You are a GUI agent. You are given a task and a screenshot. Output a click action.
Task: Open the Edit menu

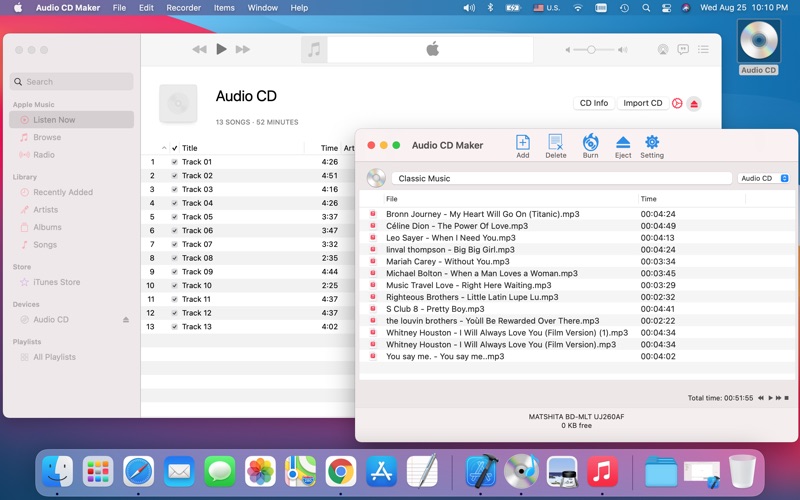pos(146,8)
